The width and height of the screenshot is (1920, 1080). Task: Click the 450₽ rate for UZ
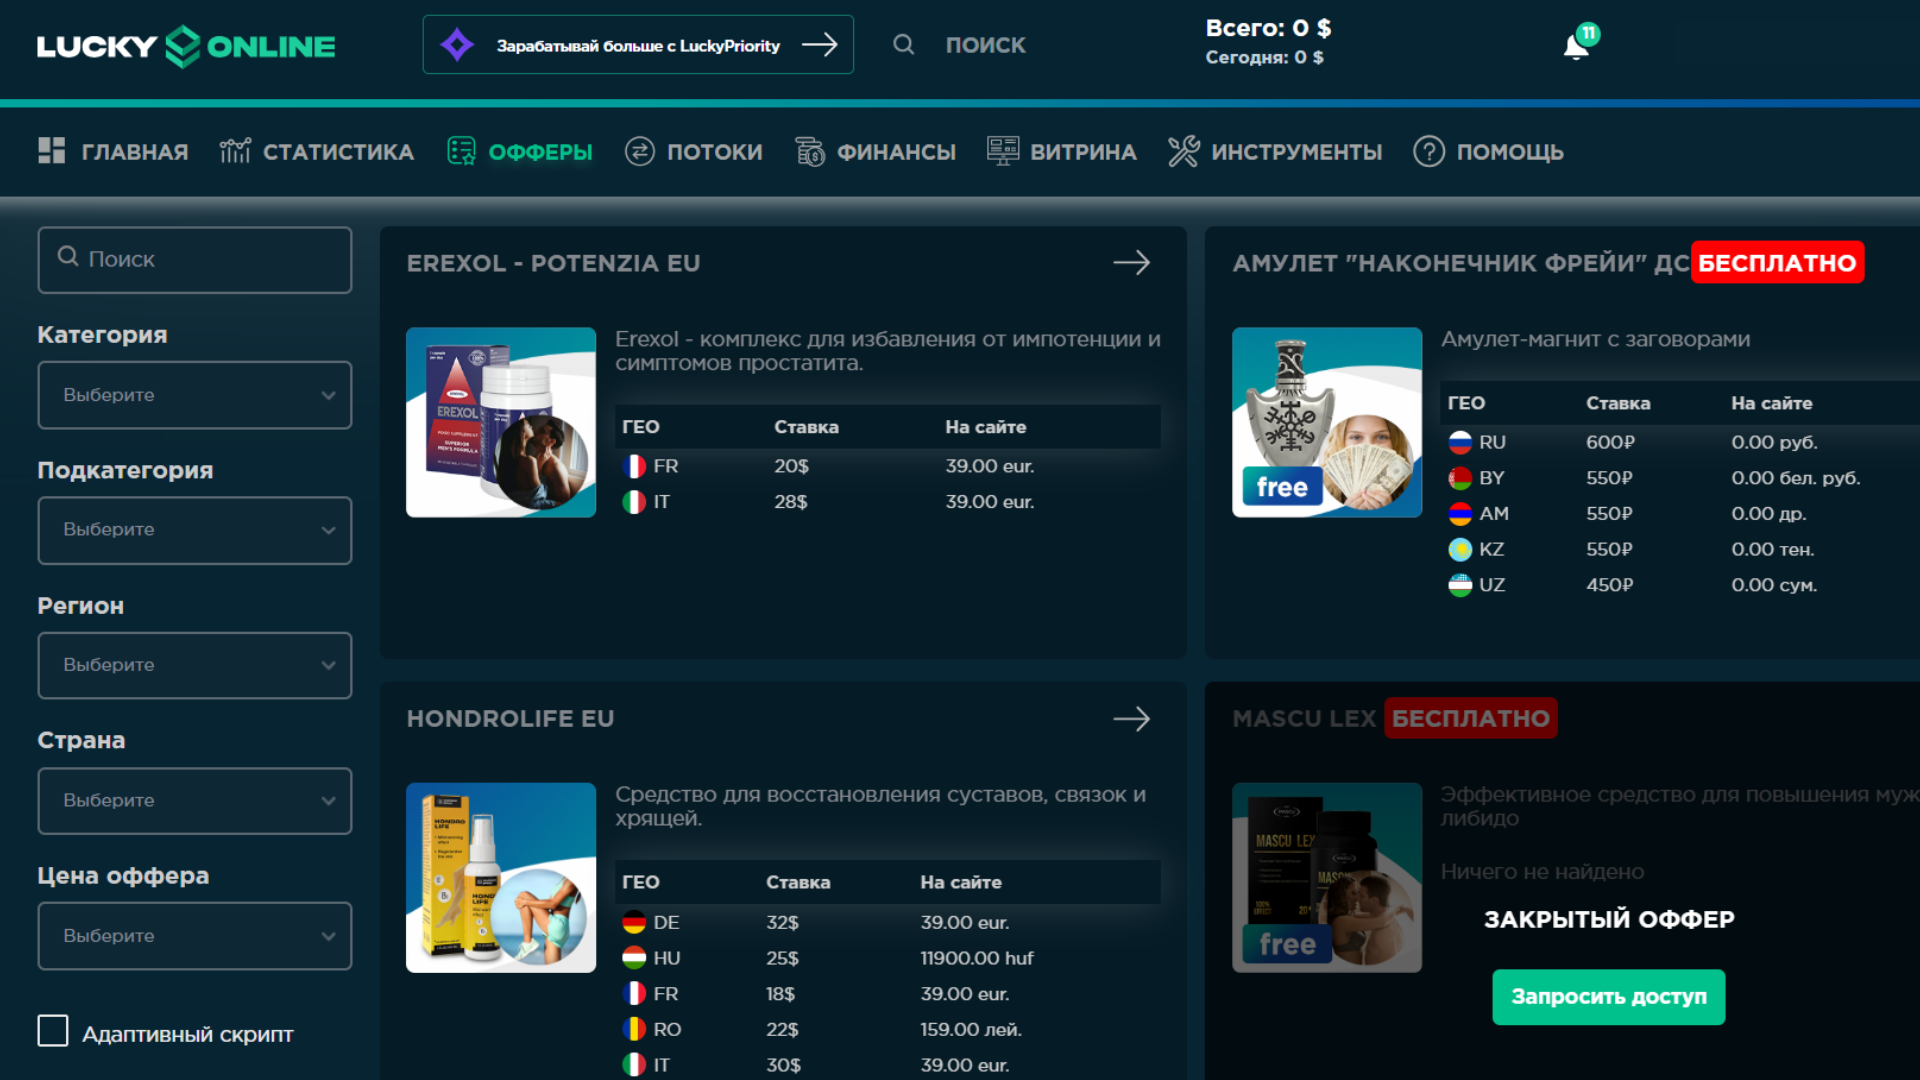(1609, 585)
